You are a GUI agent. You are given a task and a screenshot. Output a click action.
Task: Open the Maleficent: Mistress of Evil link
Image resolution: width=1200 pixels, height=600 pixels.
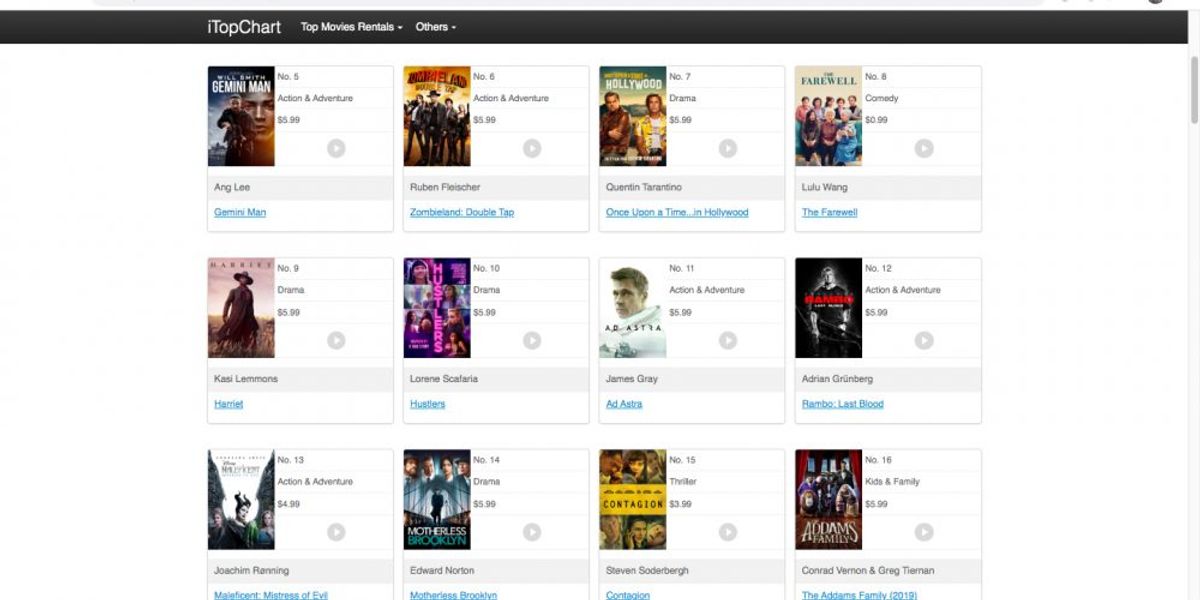coord(271,595)
